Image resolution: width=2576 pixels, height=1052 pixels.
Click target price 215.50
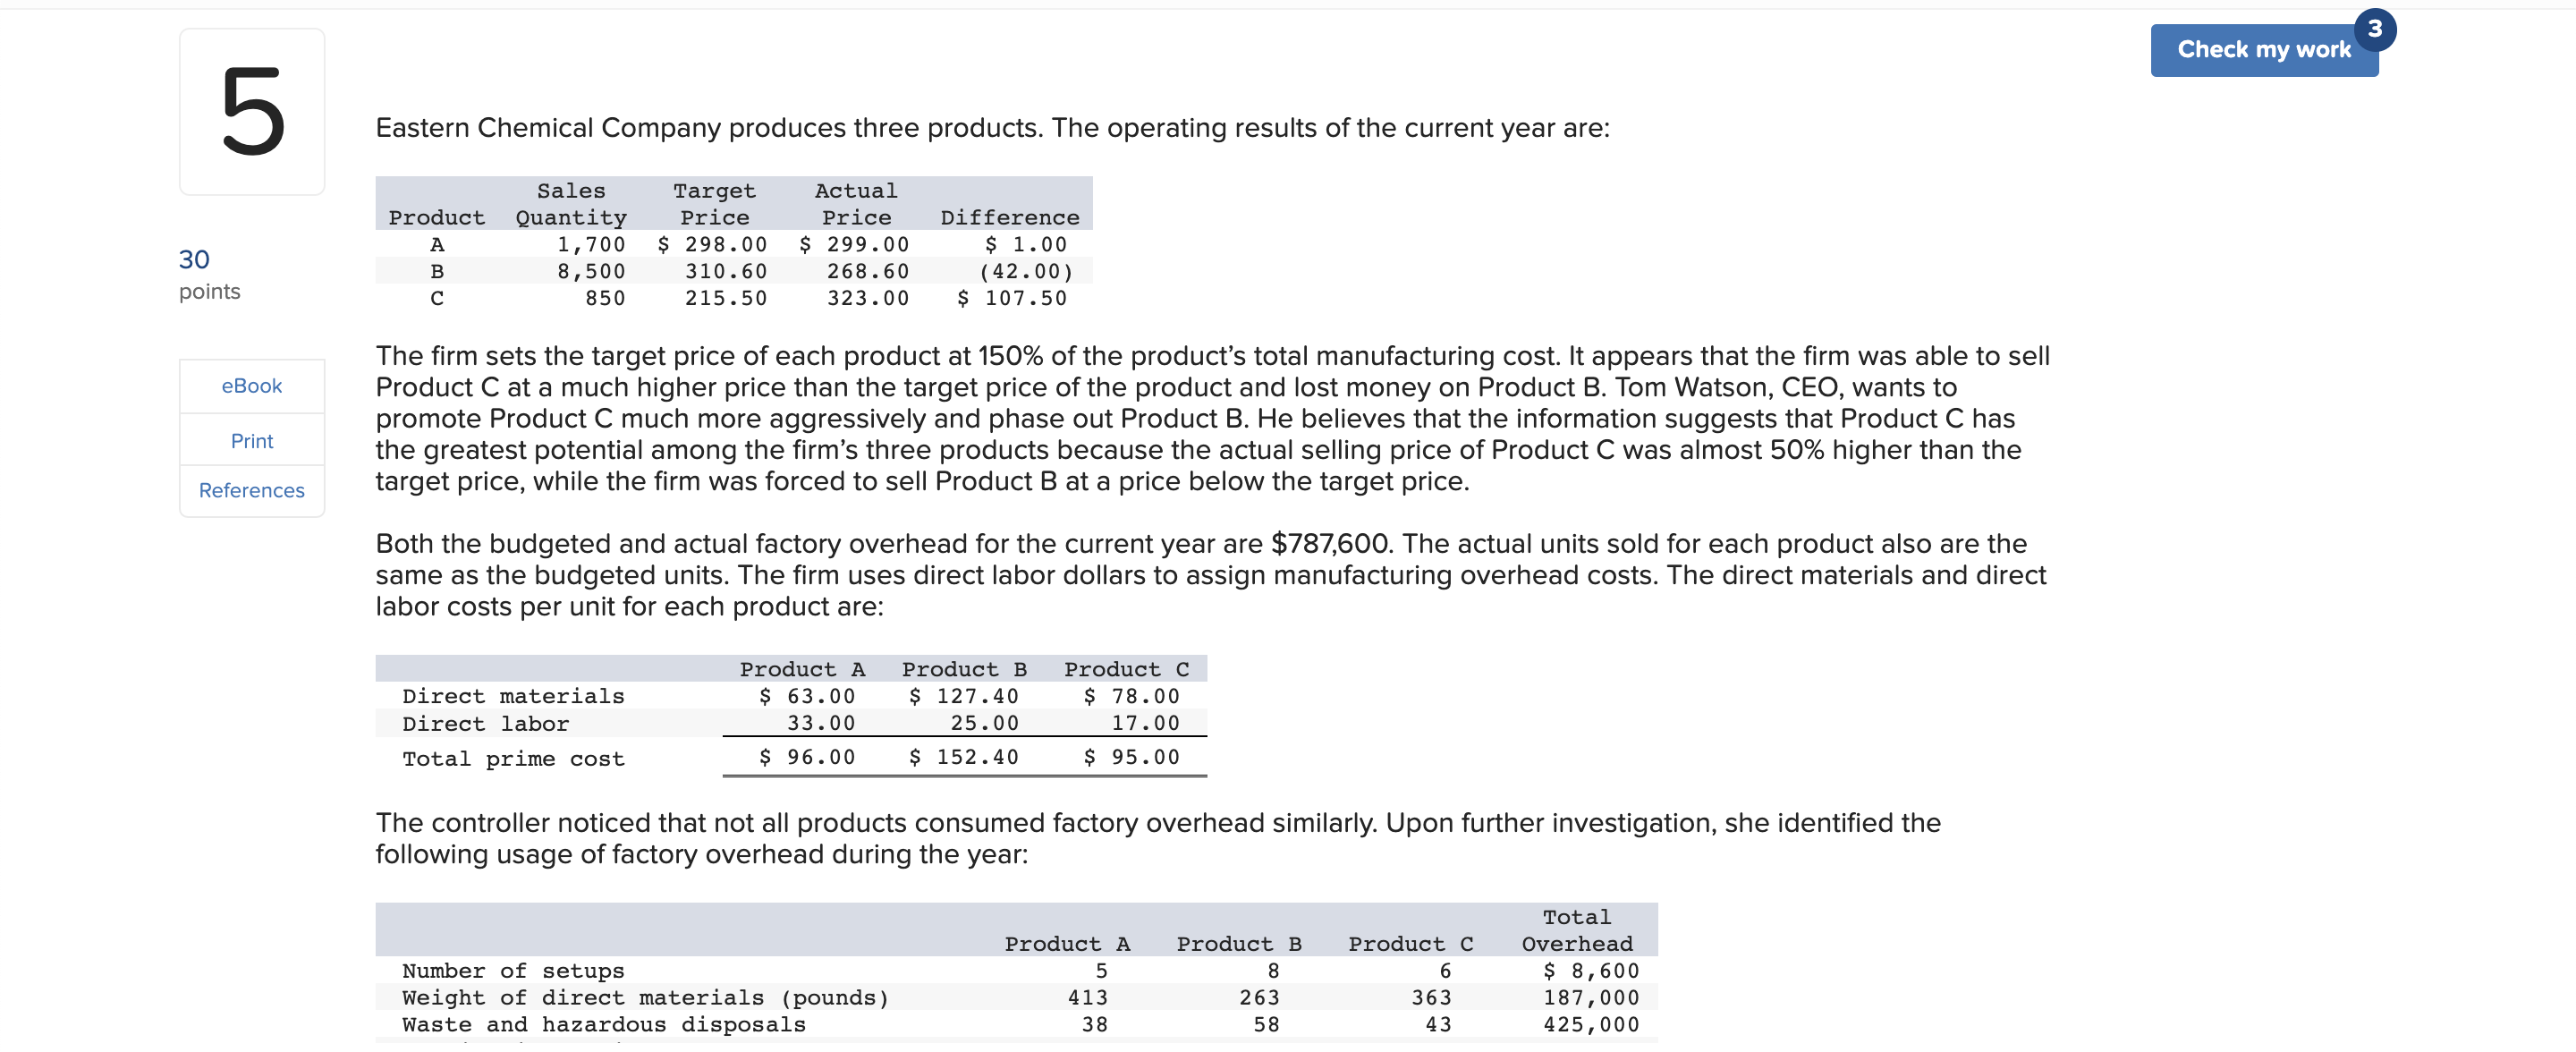pyautogui.click(x=726, y=299)
